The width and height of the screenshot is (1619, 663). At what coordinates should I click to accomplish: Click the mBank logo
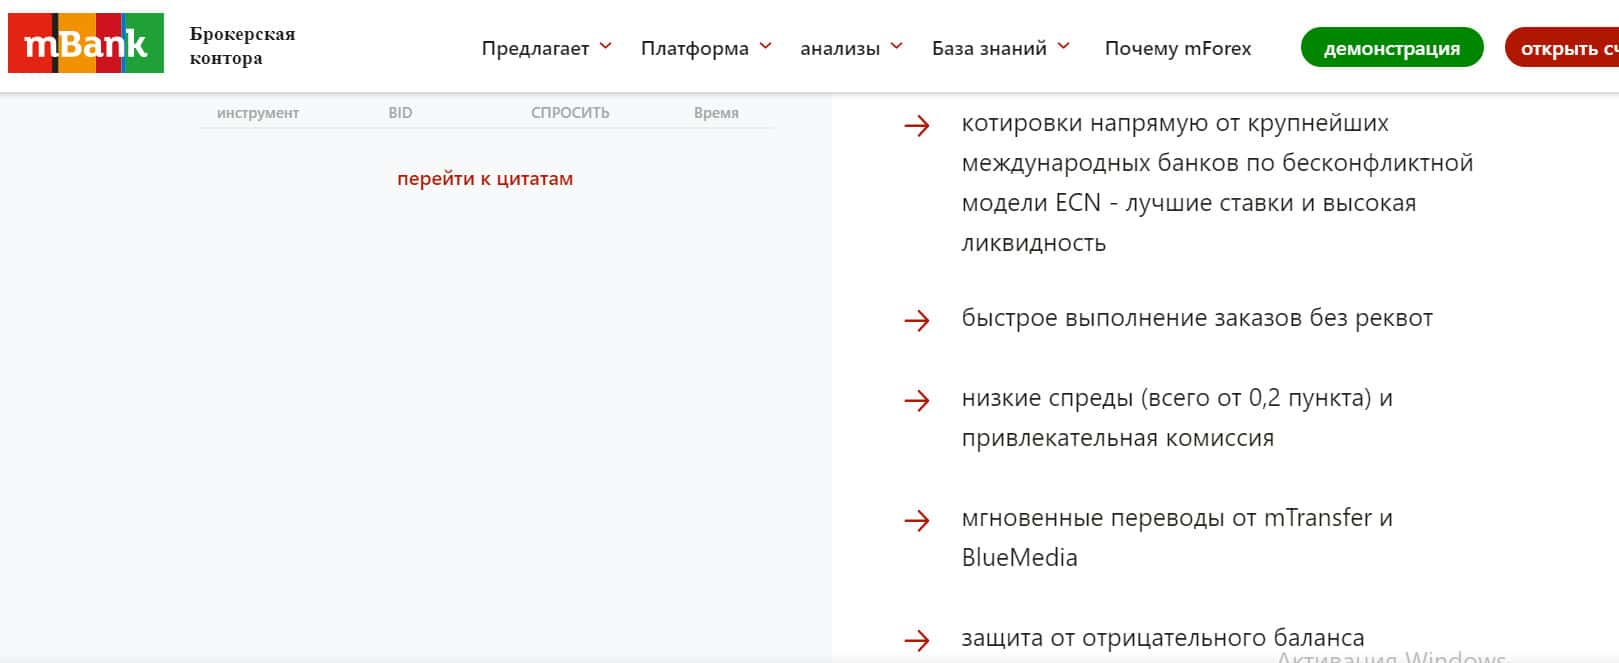[86, 44]
